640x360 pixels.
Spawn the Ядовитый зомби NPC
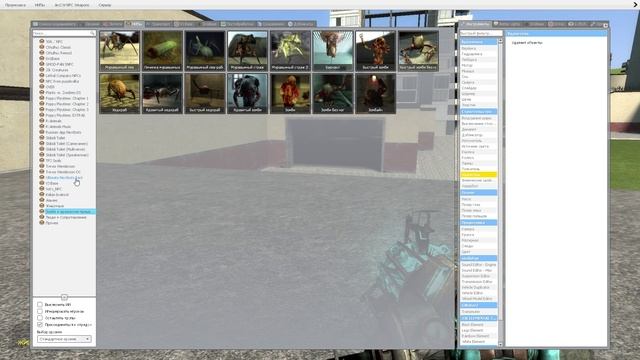247,93
